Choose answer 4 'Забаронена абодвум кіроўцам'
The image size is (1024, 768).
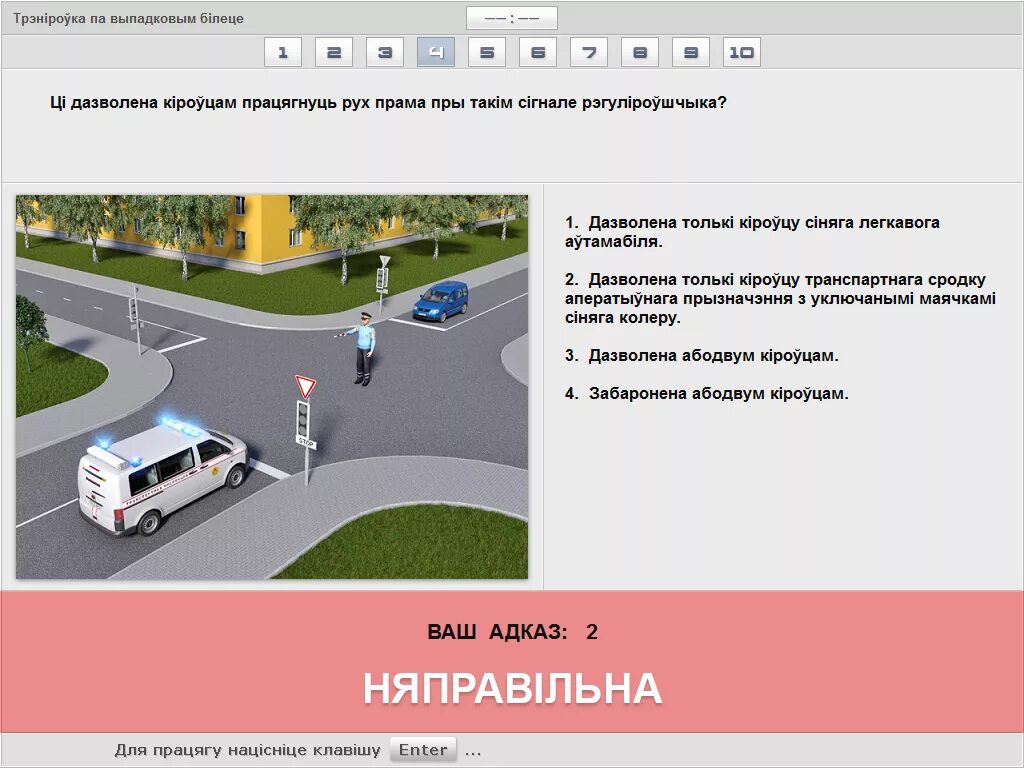707,394
